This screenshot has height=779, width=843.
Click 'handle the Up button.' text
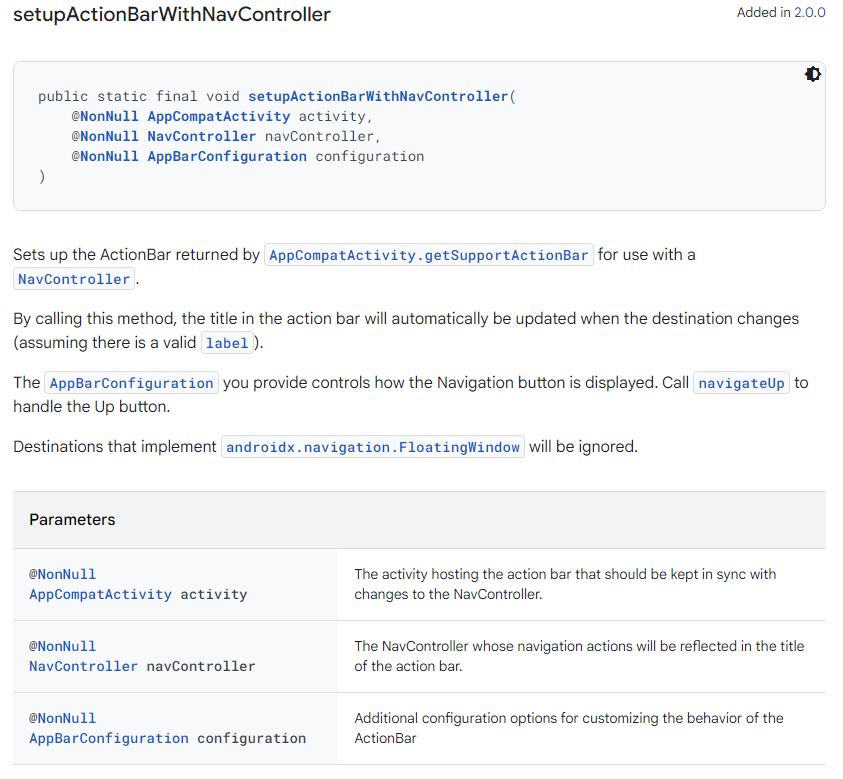(92, 406)
